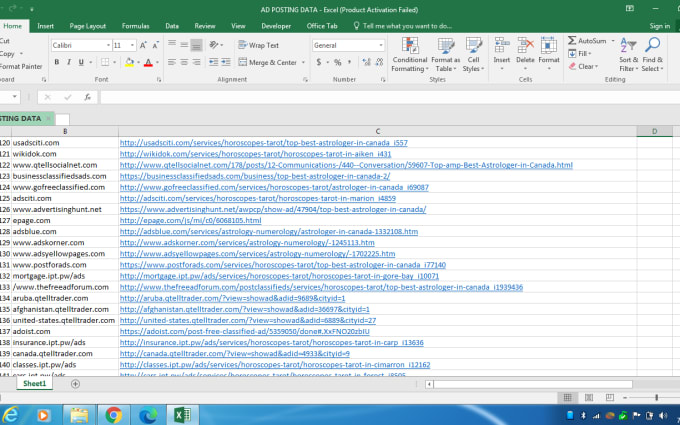The height and width of the screenshot is (425, 680).
Task: Align text left
Action: pos(172,62)
